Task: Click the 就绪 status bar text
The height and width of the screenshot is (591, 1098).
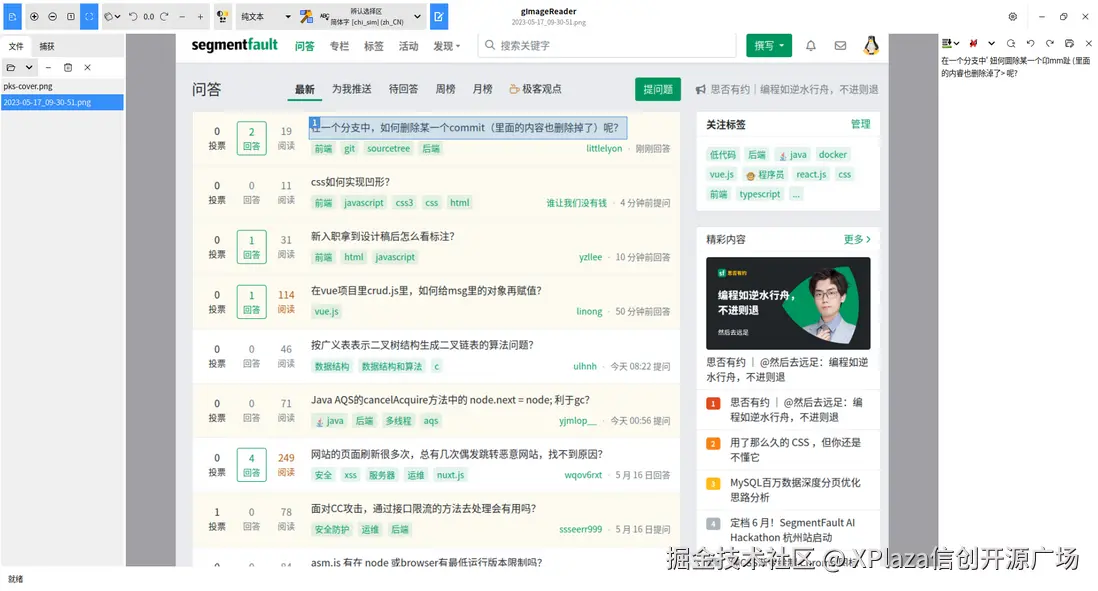Action: pos(15,579)
